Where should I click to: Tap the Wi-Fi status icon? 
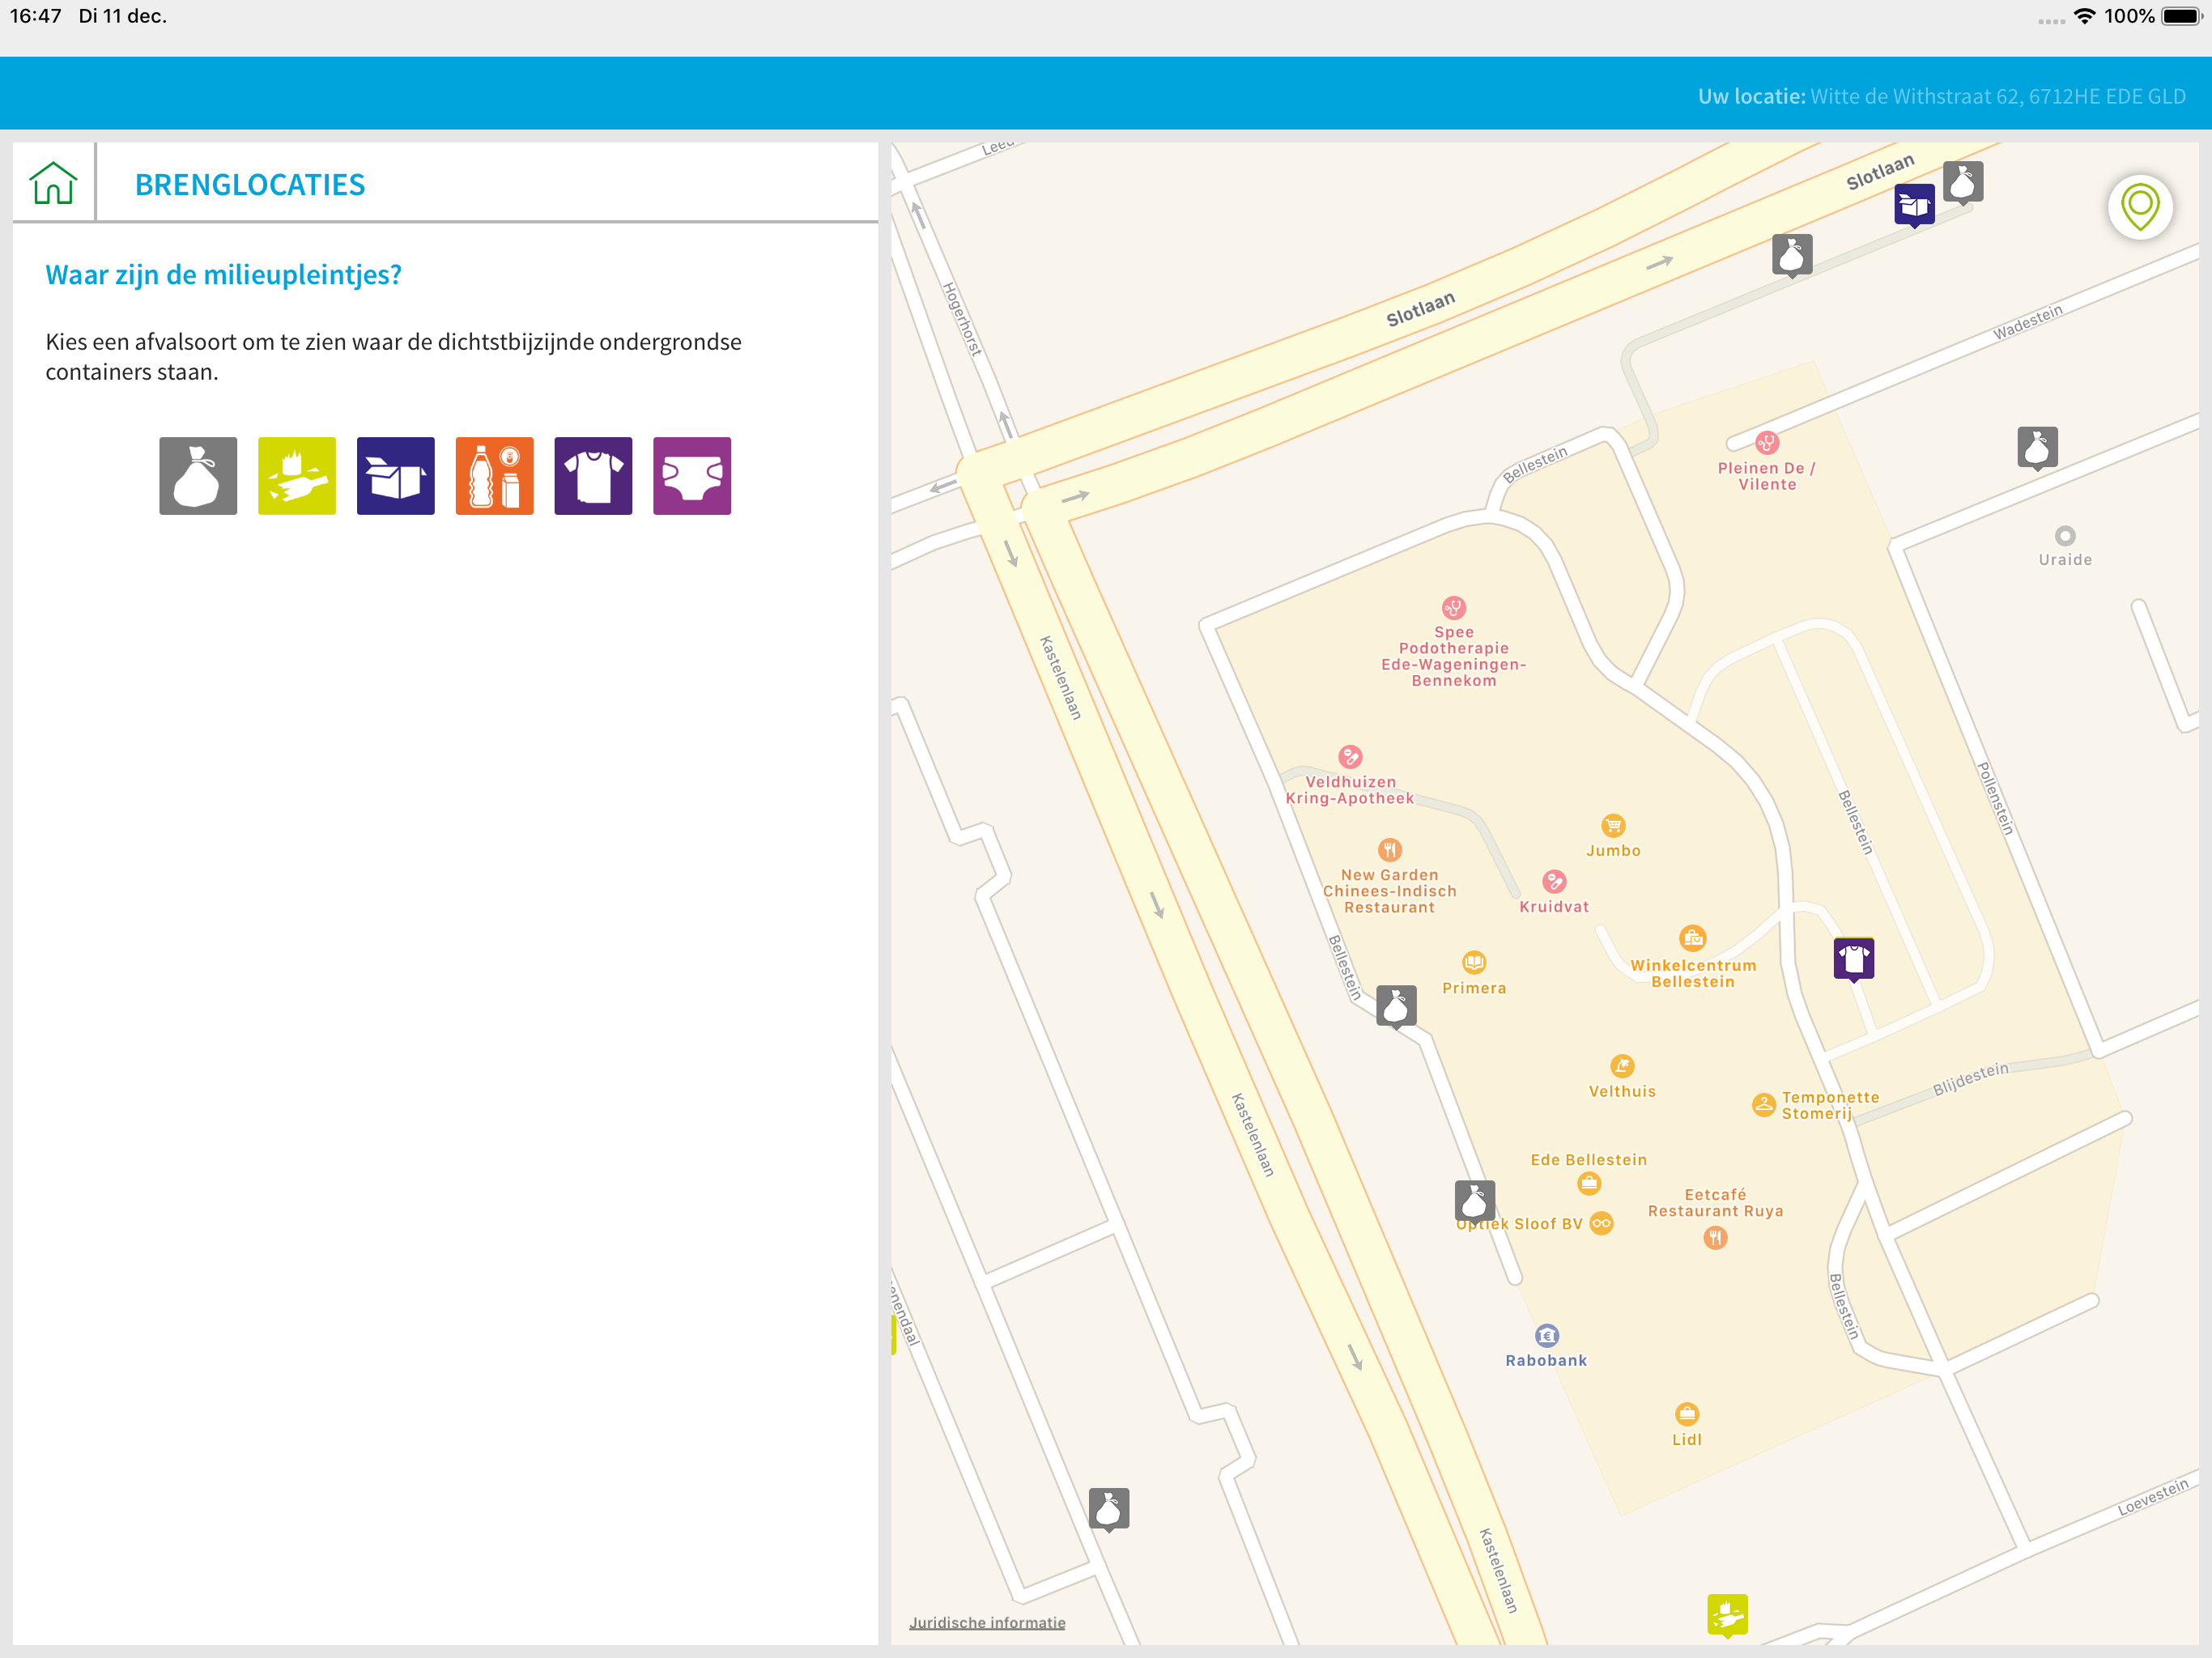(x=2084, y=16)
